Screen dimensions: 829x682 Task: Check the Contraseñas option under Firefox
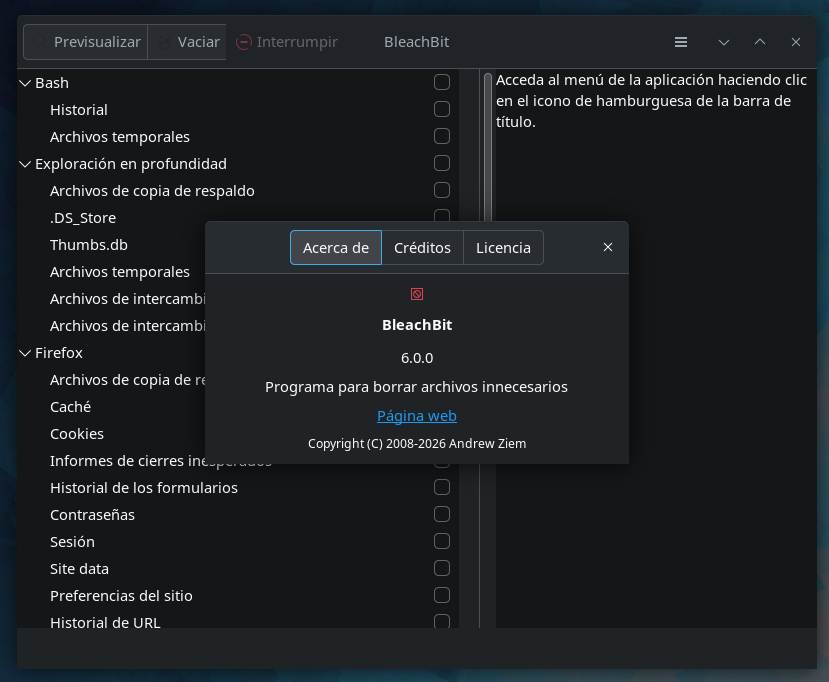click(x=442, y=514)
